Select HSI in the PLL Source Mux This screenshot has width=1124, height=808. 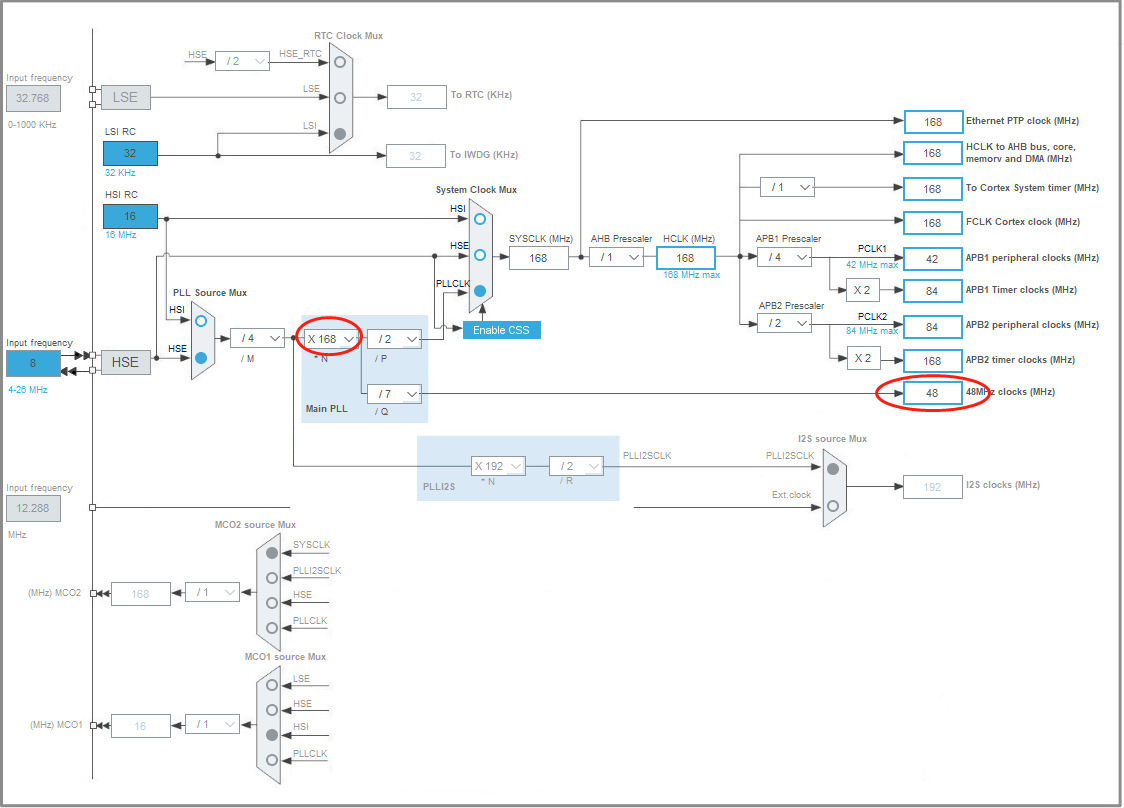click(199, 320)
